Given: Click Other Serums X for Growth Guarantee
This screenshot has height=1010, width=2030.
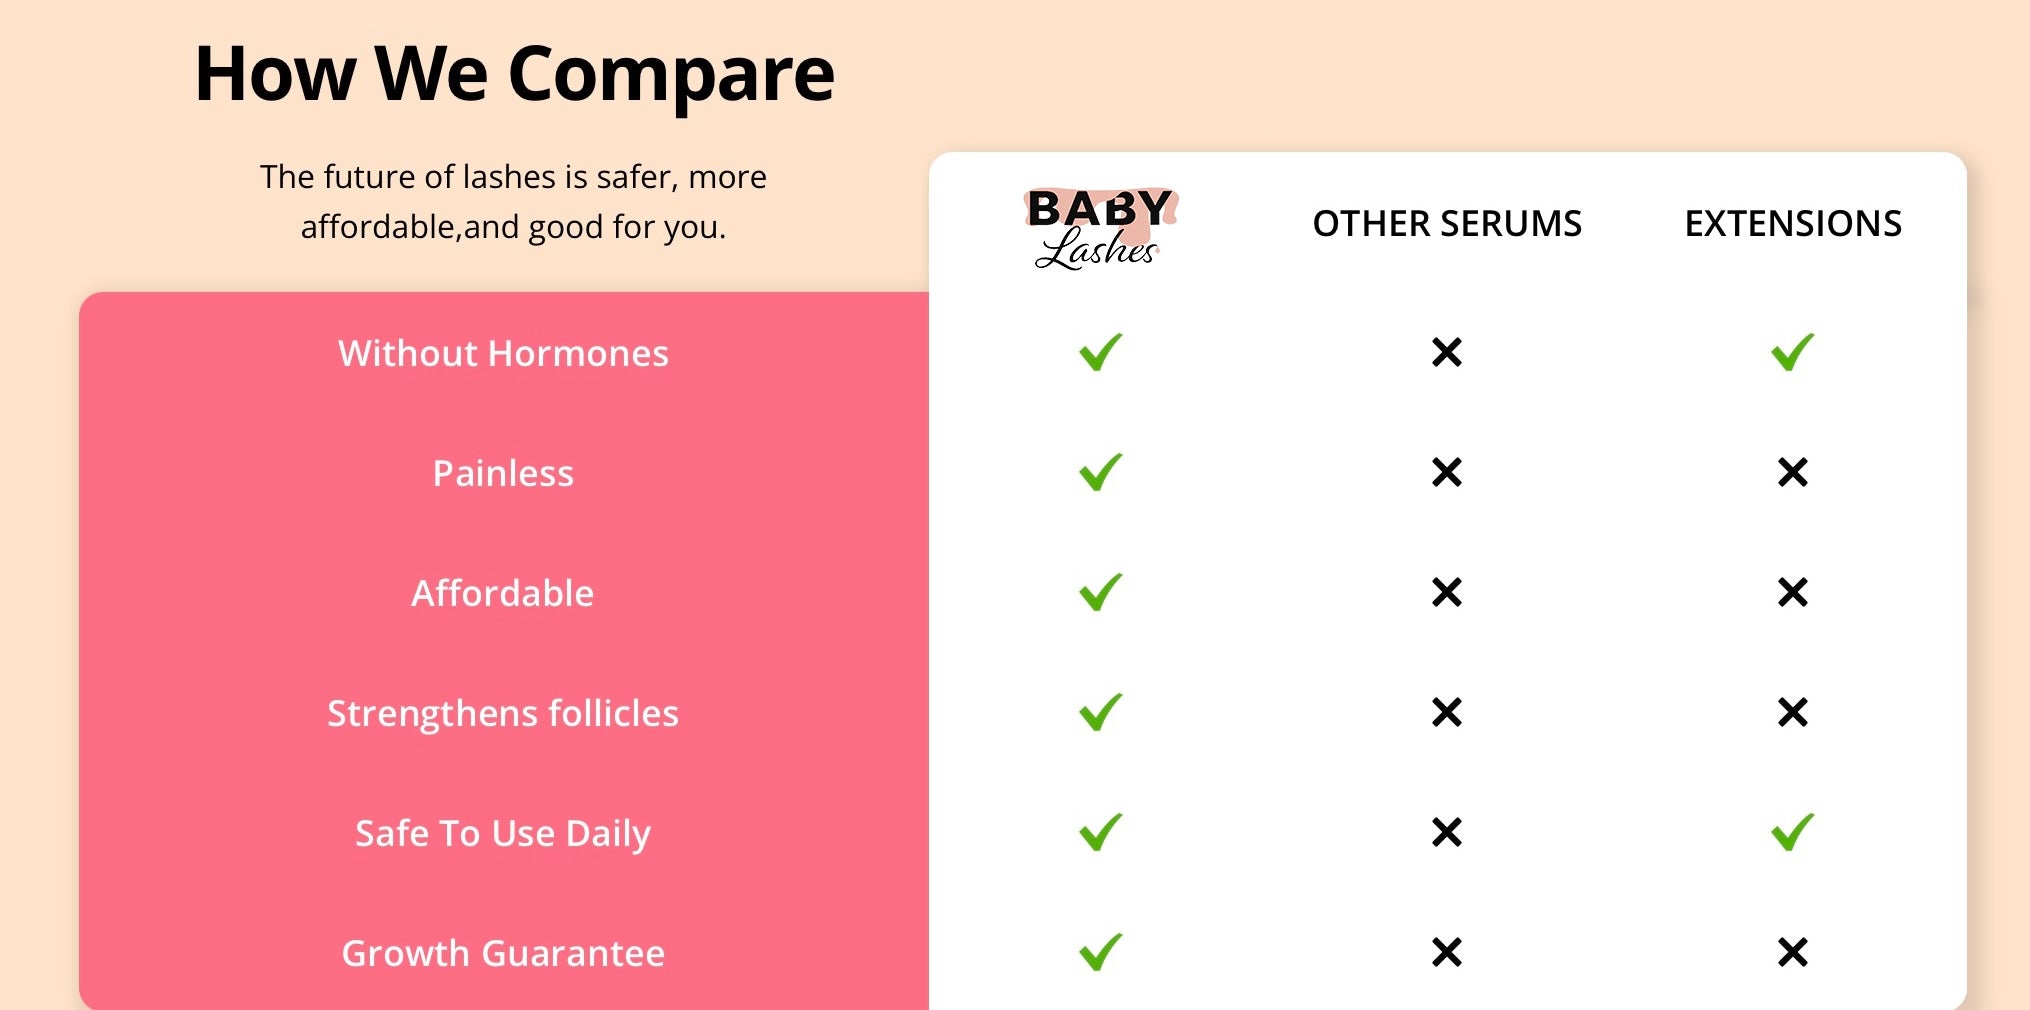Looking at the screenshot, I should pyautogui.click(x=1446, y=952).
